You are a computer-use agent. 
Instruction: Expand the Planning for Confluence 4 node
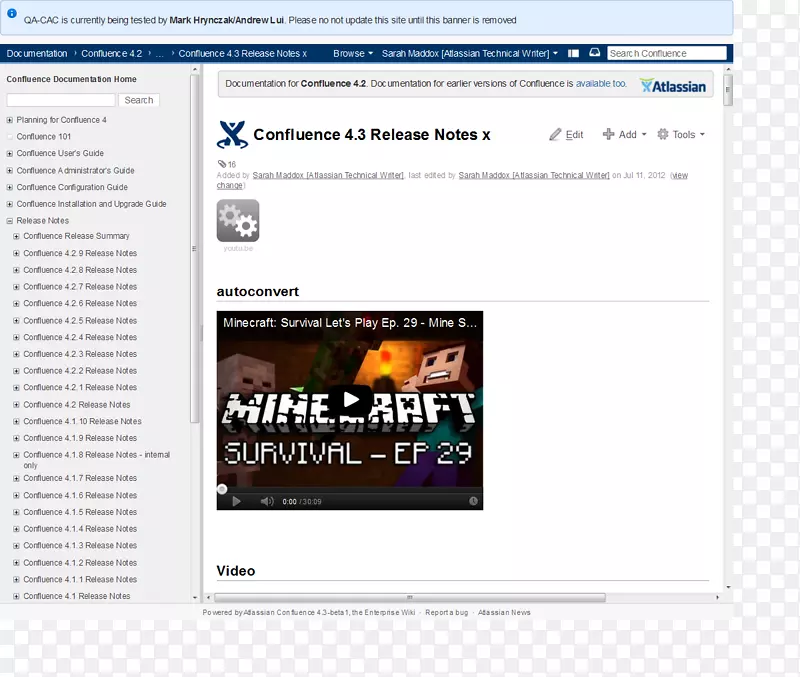pyautogui.click(x=10, y=120)
